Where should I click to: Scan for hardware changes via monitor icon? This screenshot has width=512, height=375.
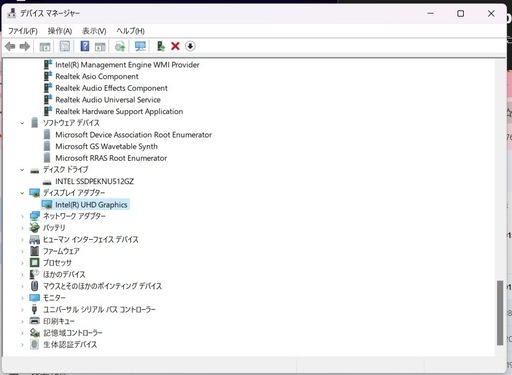click(140, 46)
